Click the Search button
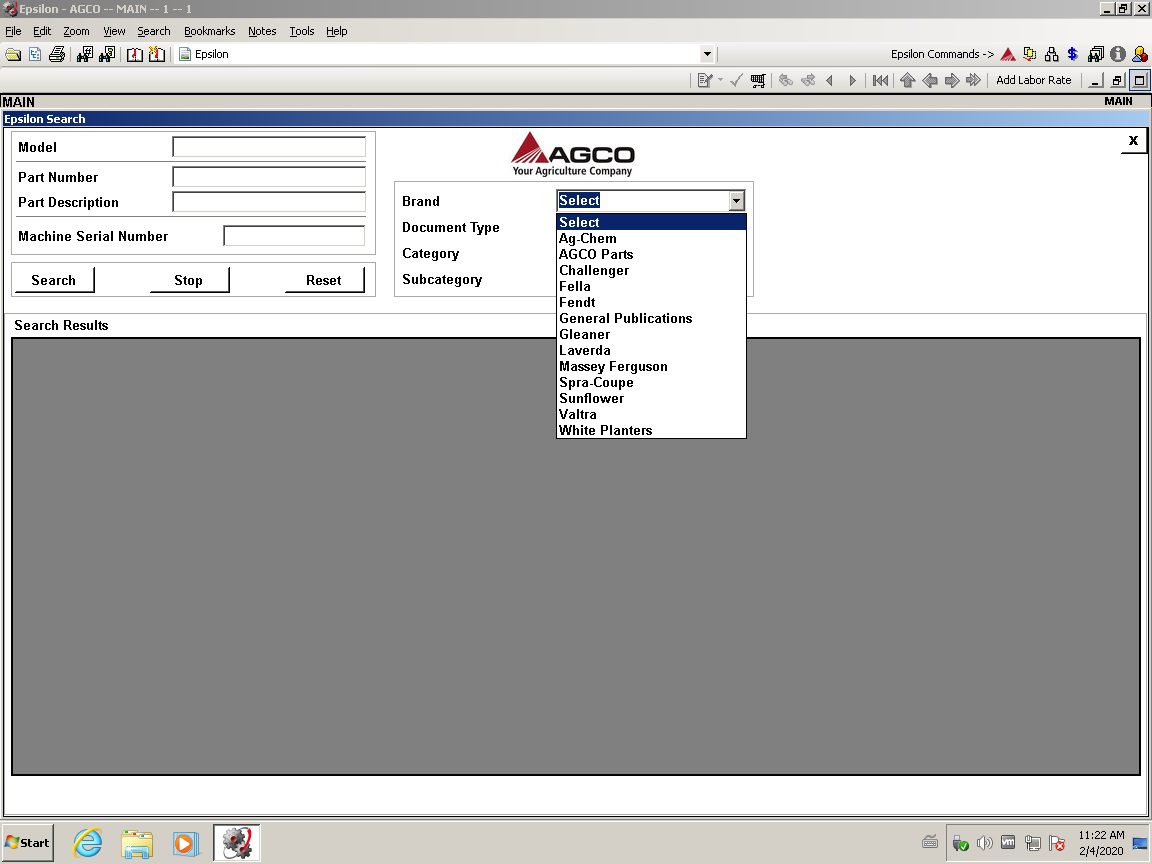 tap(54, 280)
